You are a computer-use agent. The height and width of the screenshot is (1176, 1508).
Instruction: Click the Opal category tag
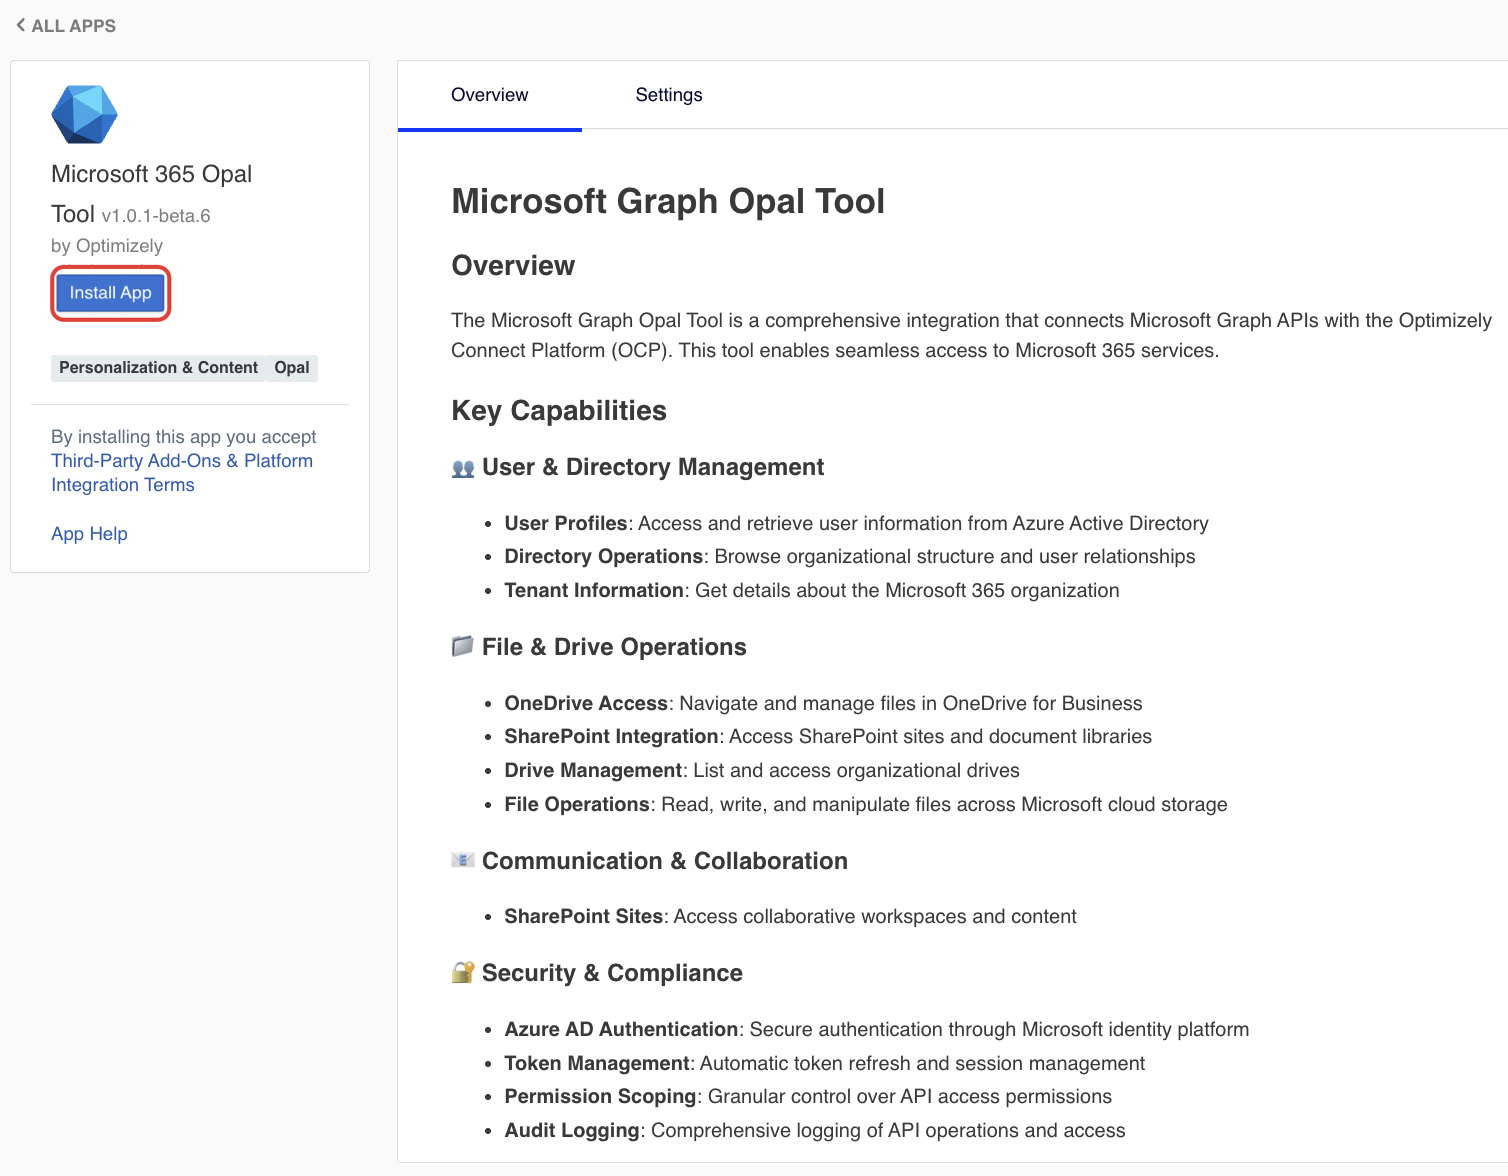292,368
